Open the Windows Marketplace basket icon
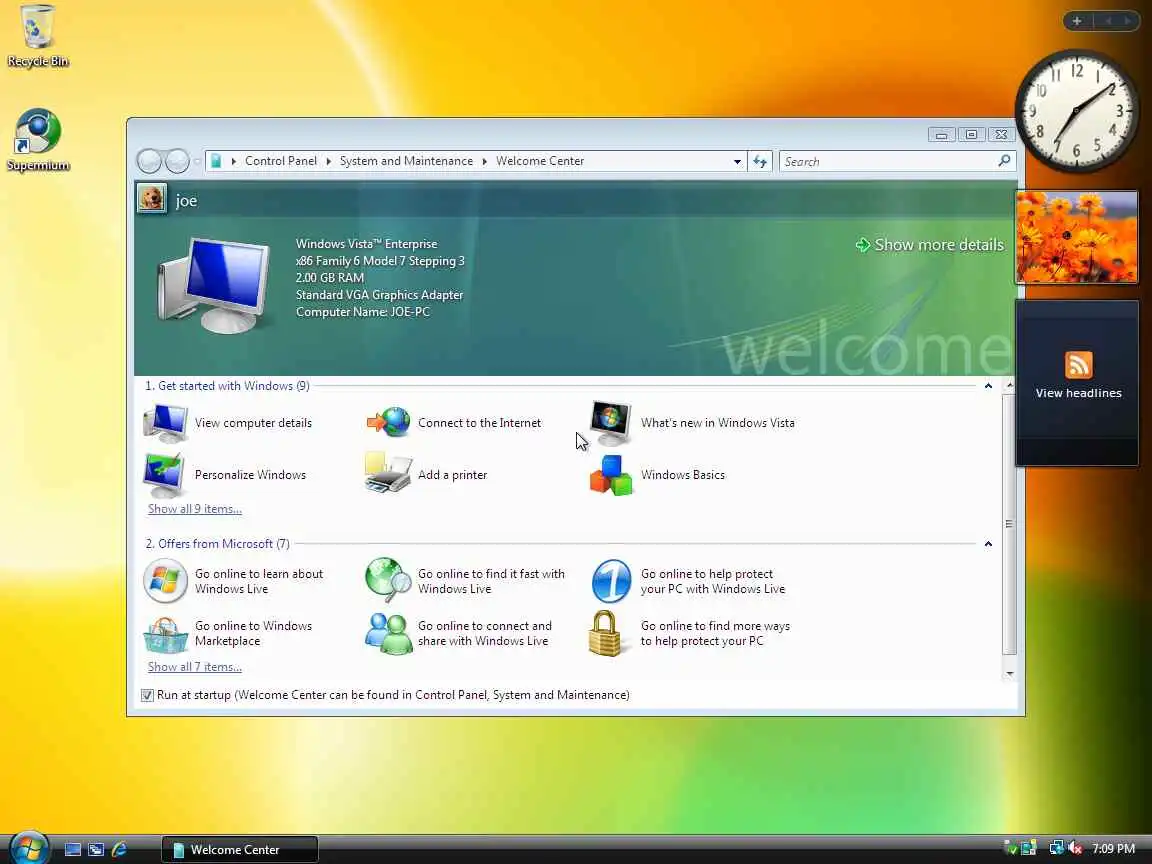This screenshot has height=864, width=1152. (165, 635)
